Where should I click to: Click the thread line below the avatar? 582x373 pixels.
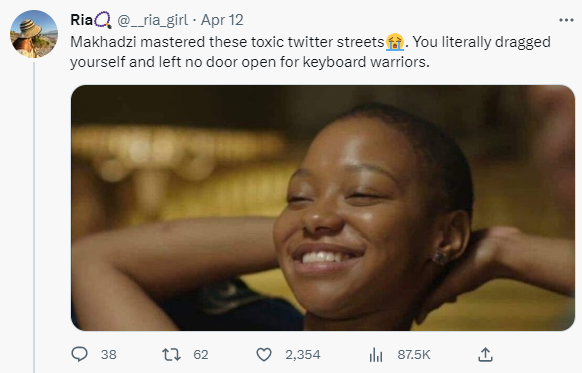[x=34, y=217]
